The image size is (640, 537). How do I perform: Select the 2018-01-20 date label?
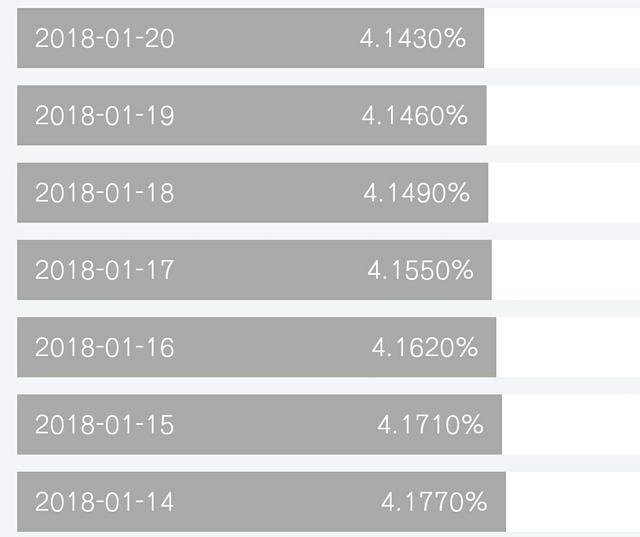click(104, 39)
